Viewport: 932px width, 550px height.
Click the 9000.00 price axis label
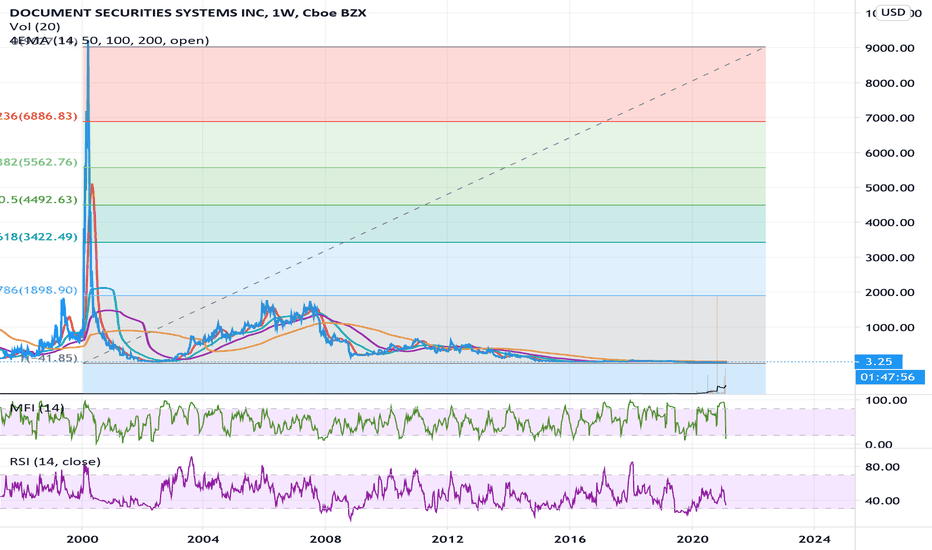point(890,48)
